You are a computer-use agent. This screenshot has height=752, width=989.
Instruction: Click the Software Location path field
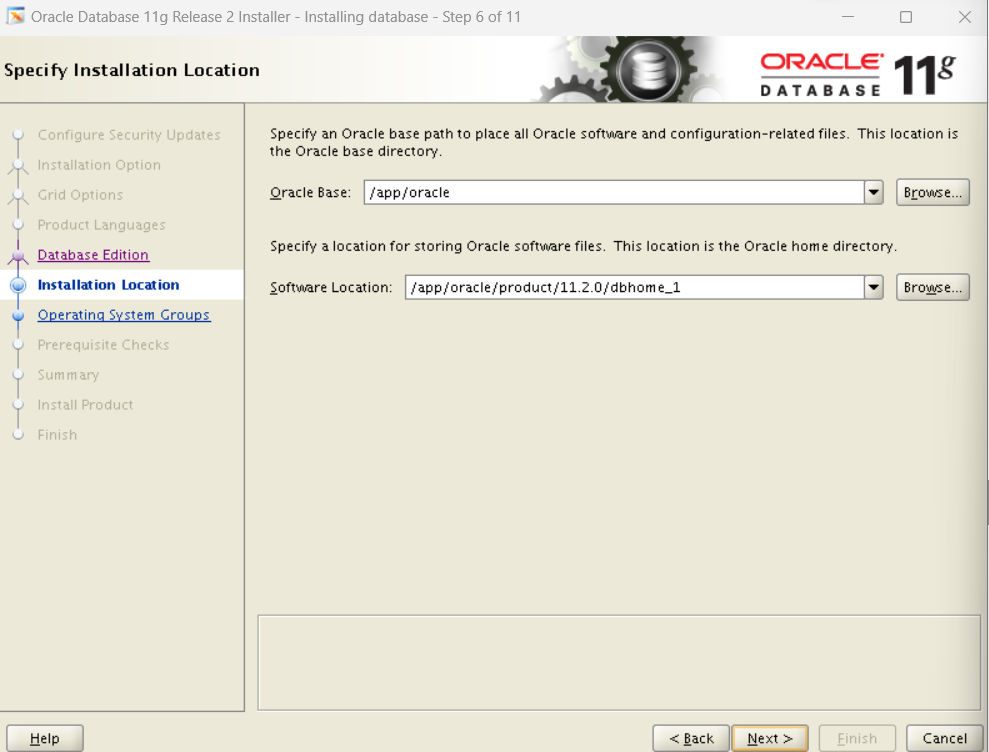tap(635, 288)
